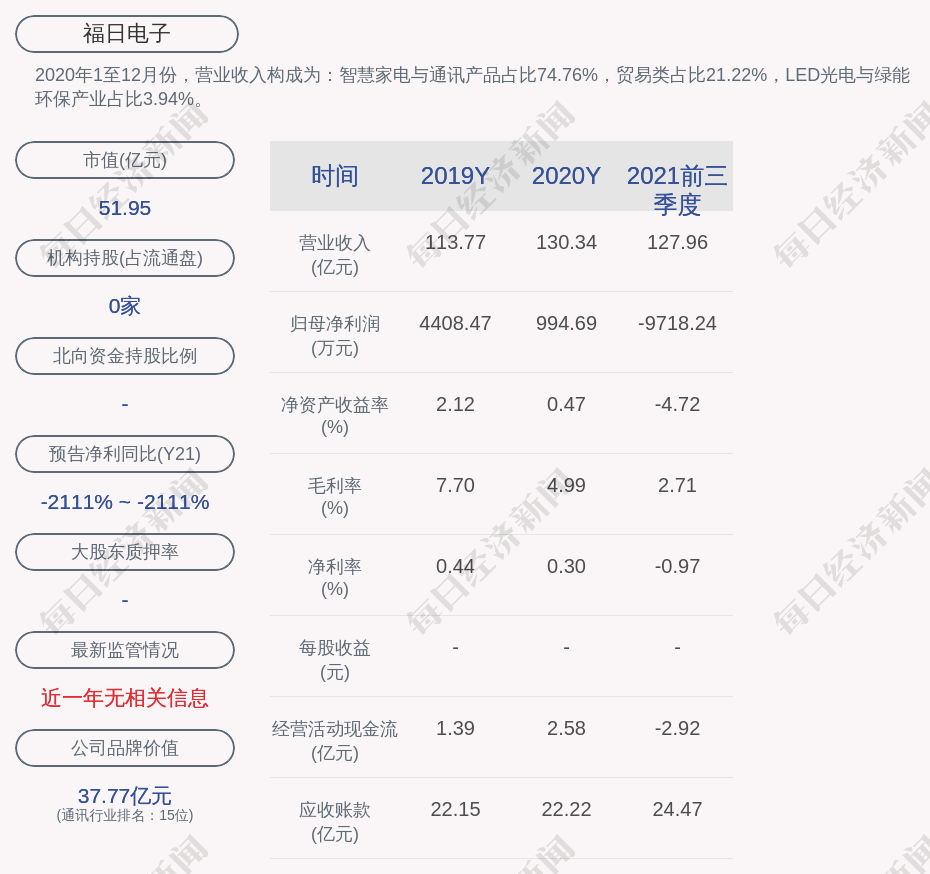Click the 最新监管情况 label pill

pyautogui.click(x=125, y=650)
